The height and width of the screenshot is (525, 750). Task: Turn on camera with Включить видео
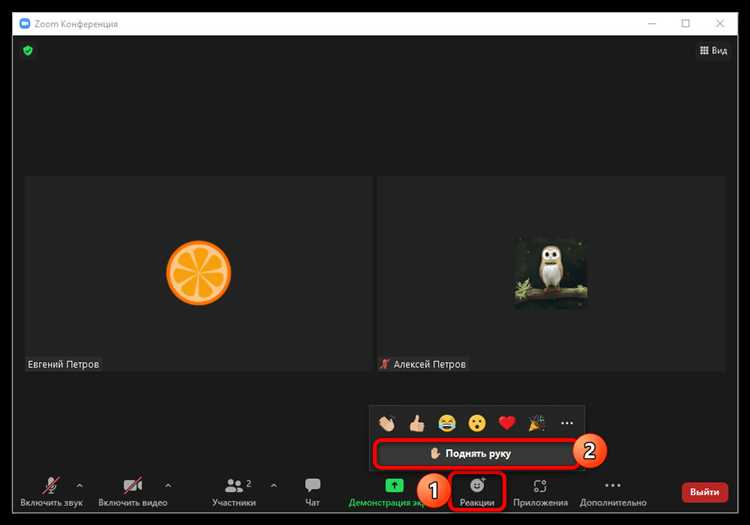[132, 492]
